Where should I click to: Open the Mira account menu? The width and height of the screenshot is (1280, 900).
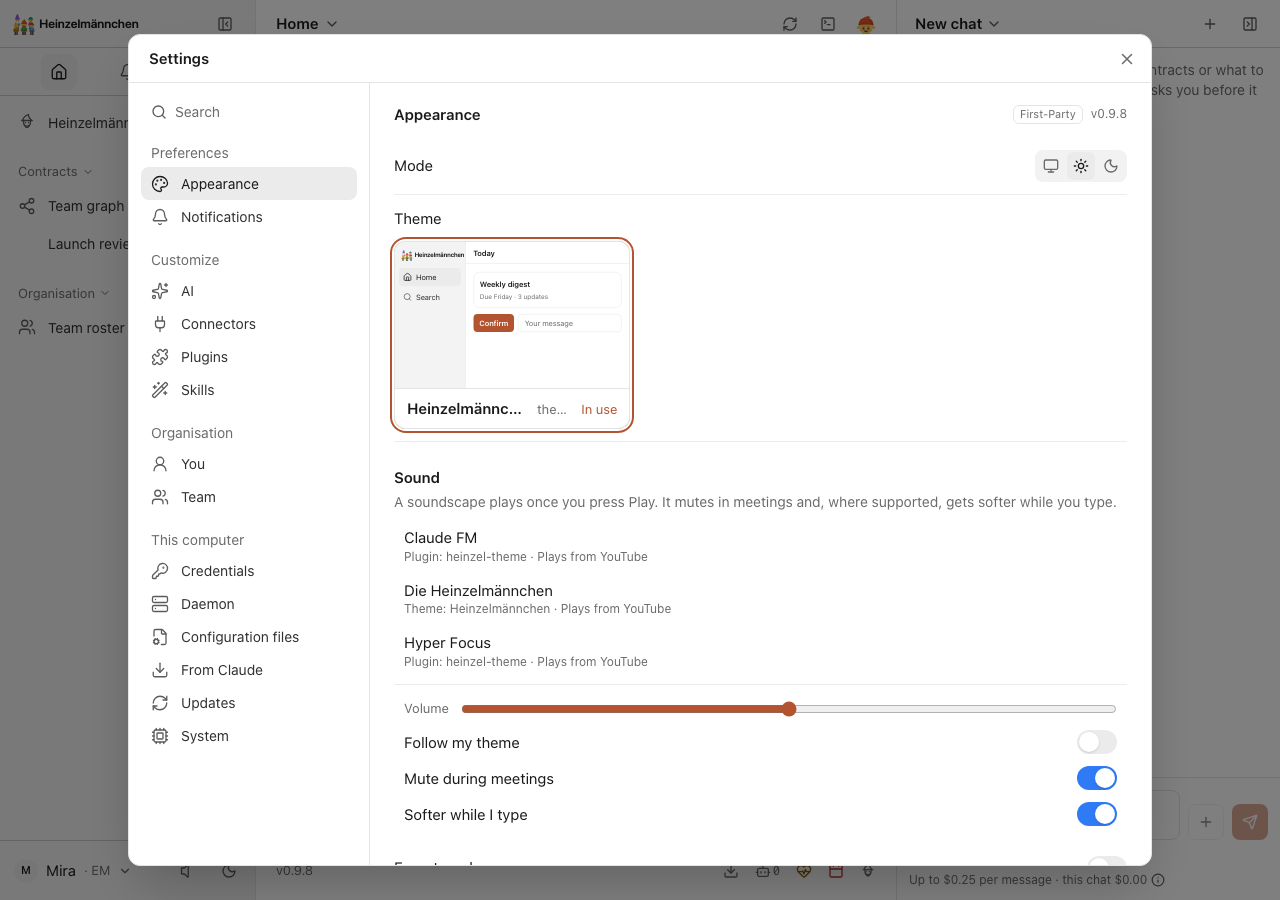(x=74, y=871)
